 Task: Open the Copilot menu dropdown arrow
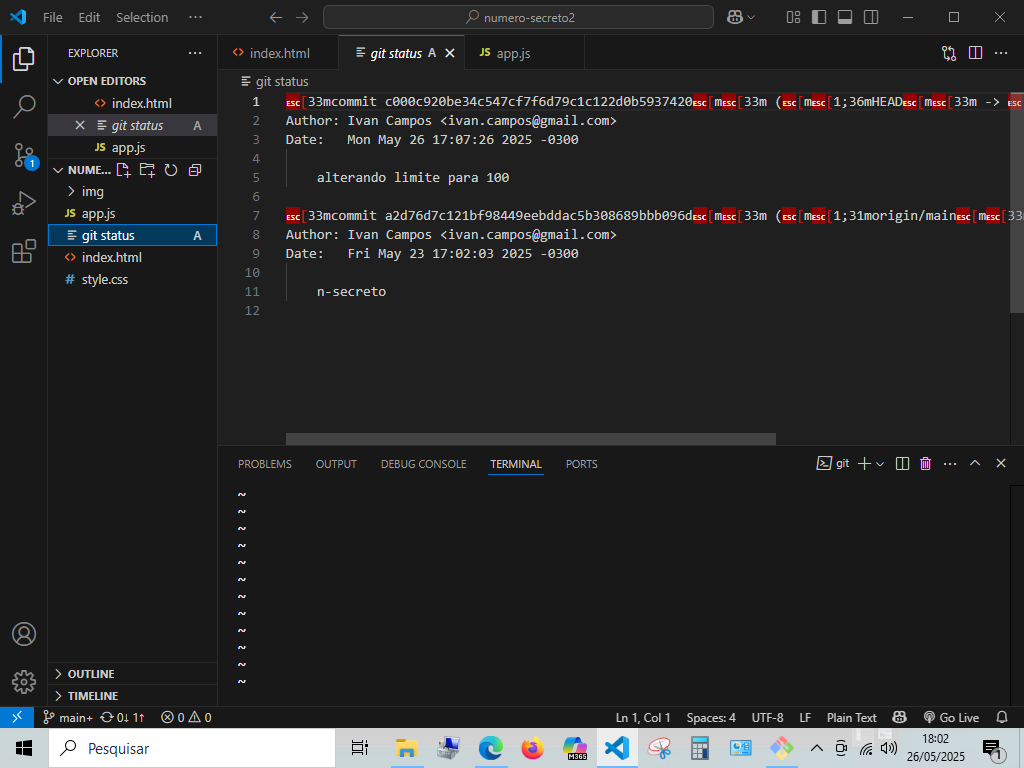click(751, 18)
